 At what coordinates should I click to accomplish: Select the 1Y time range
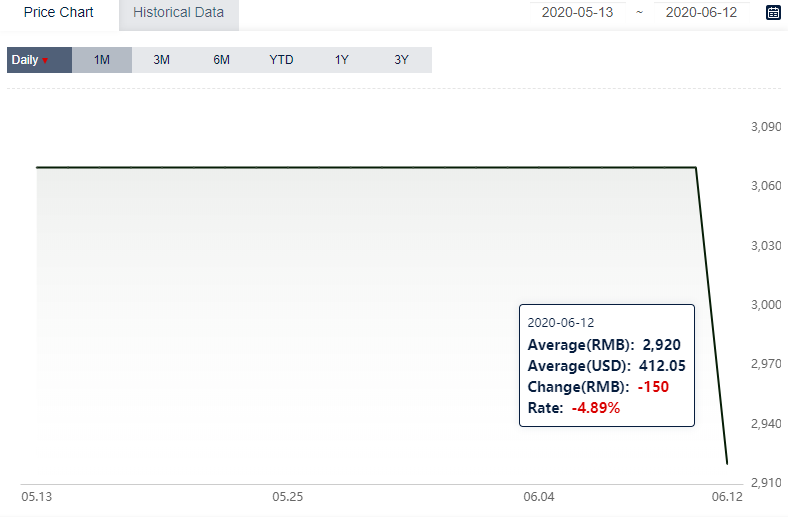click(342, 60)
